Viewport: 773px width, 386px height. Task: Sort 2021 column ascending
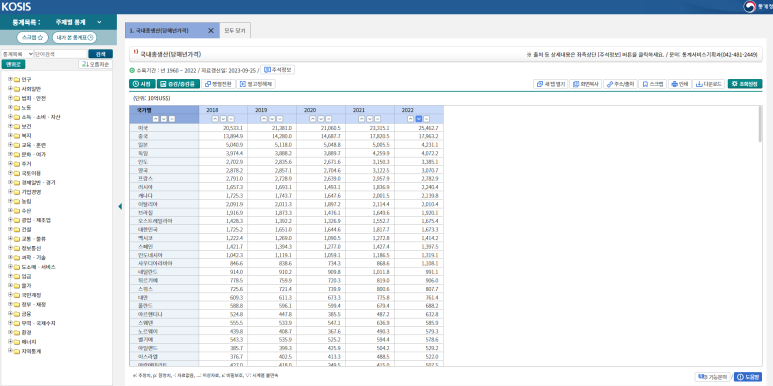point(361,119)
